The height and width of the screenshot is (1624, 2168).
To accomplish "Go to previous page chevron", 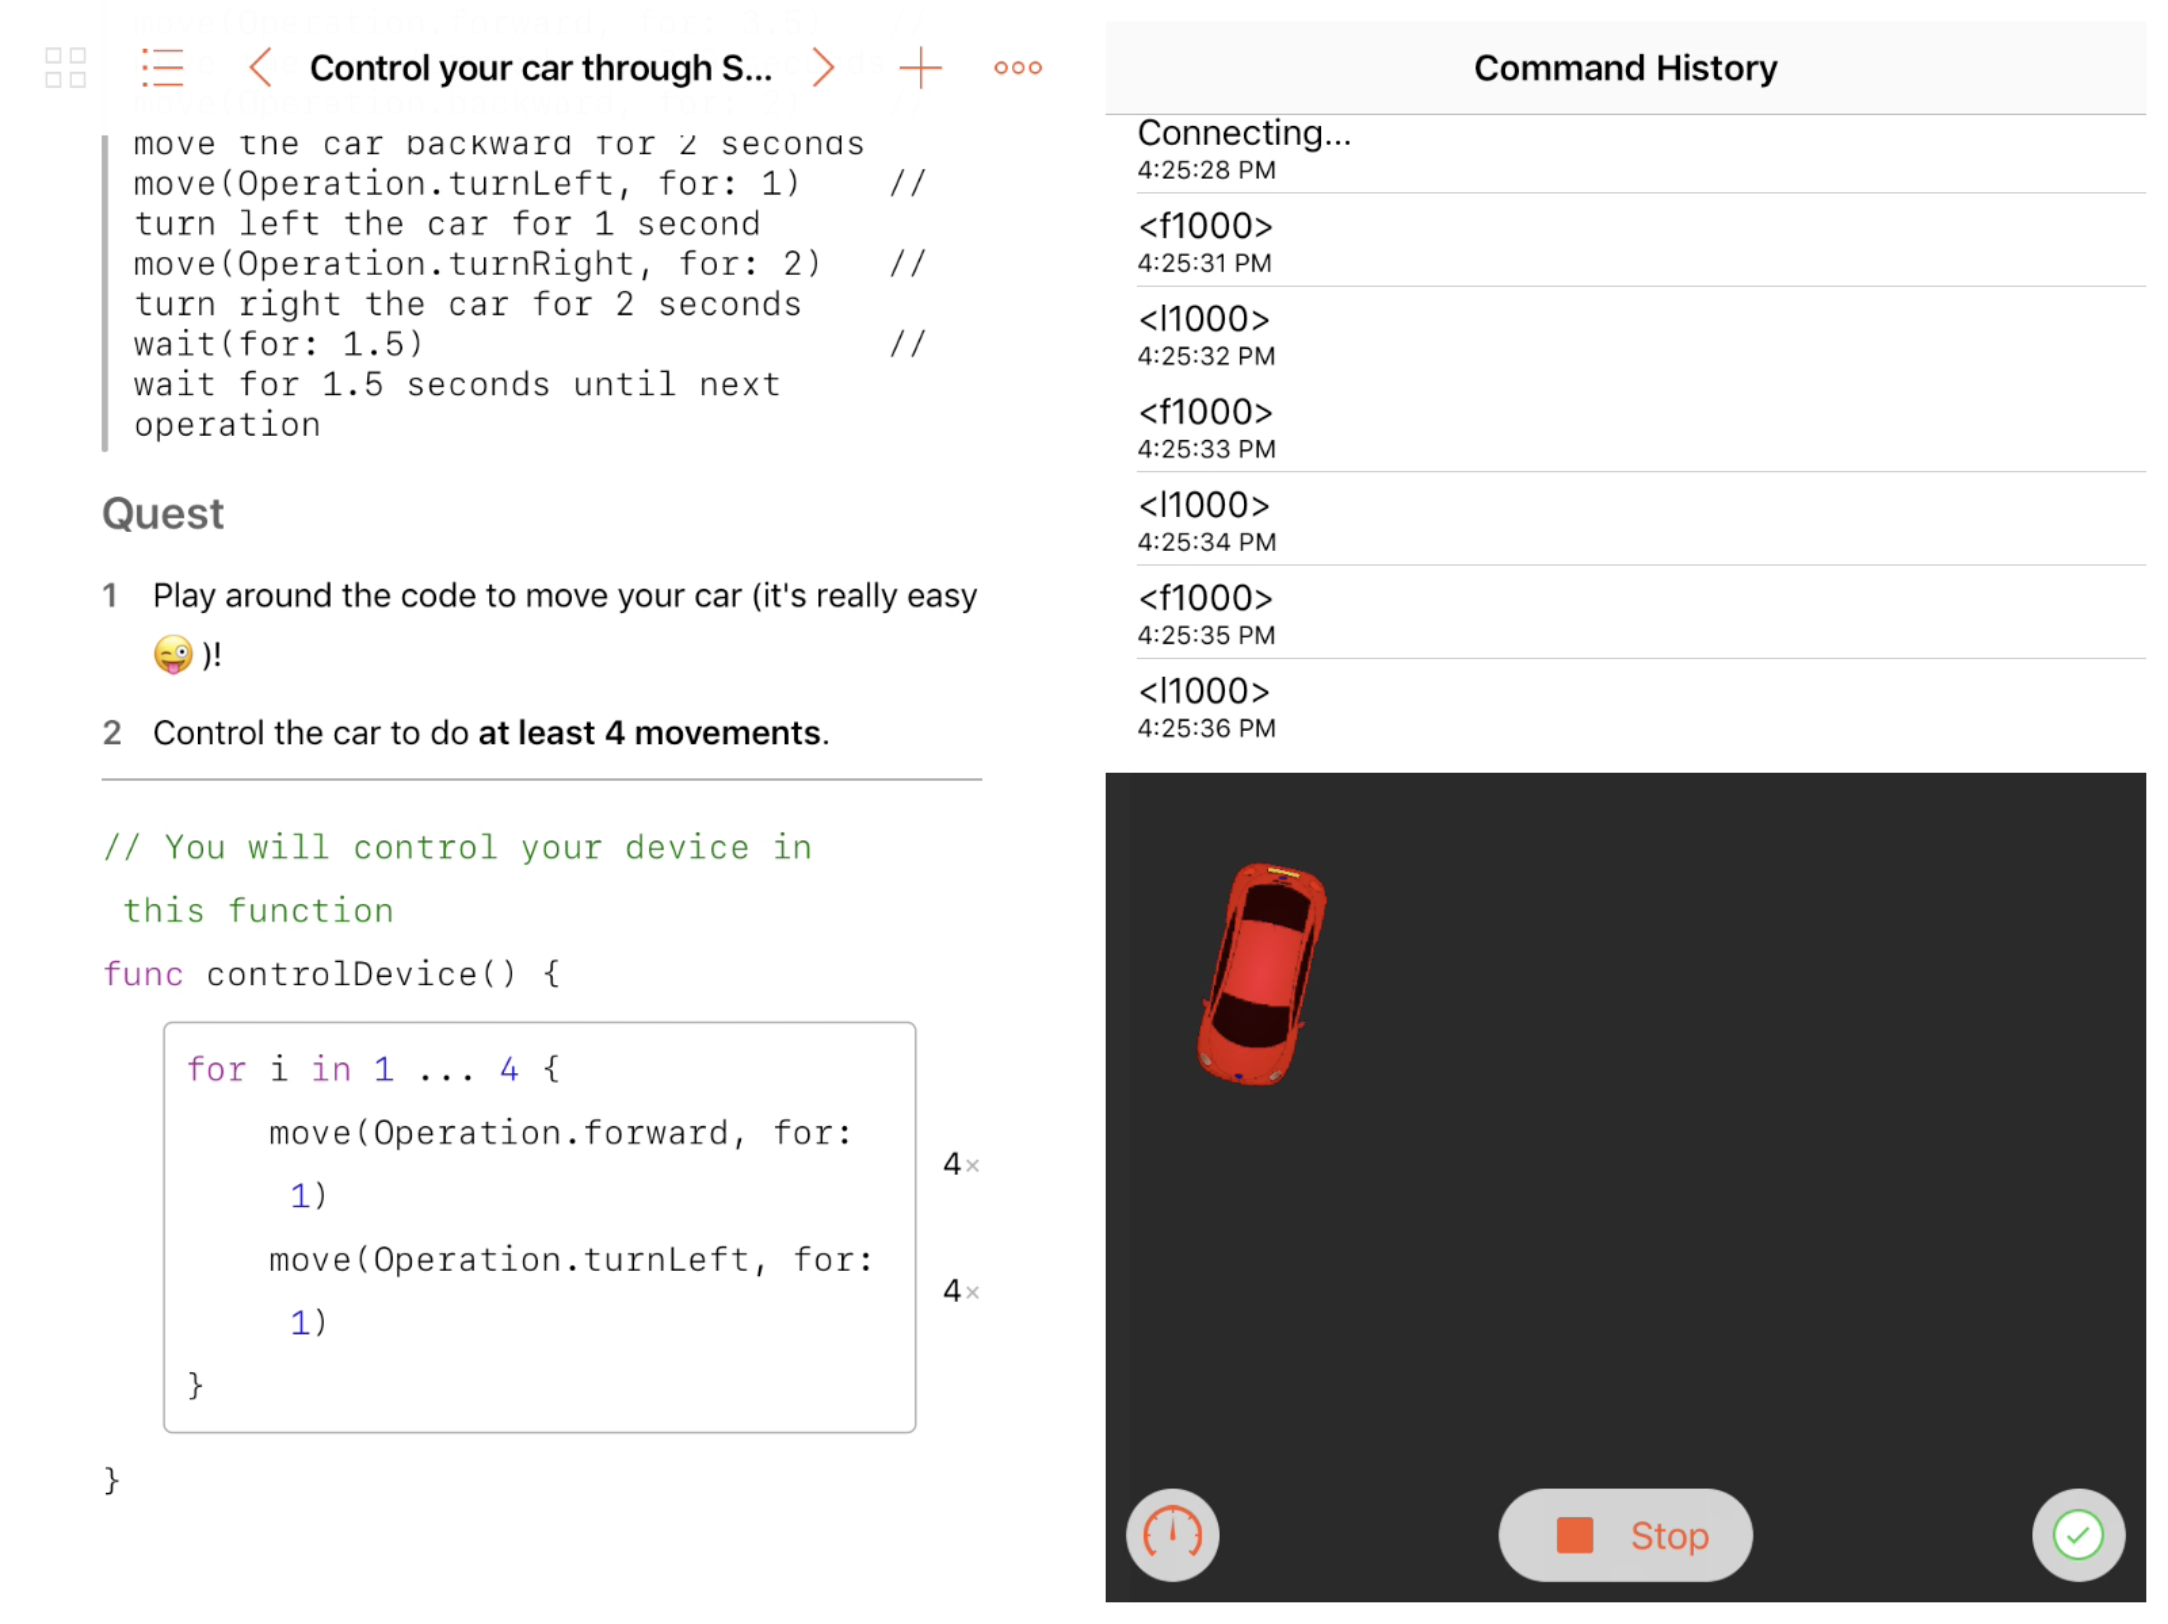I will pyautogui.click(x=261, y=68).
